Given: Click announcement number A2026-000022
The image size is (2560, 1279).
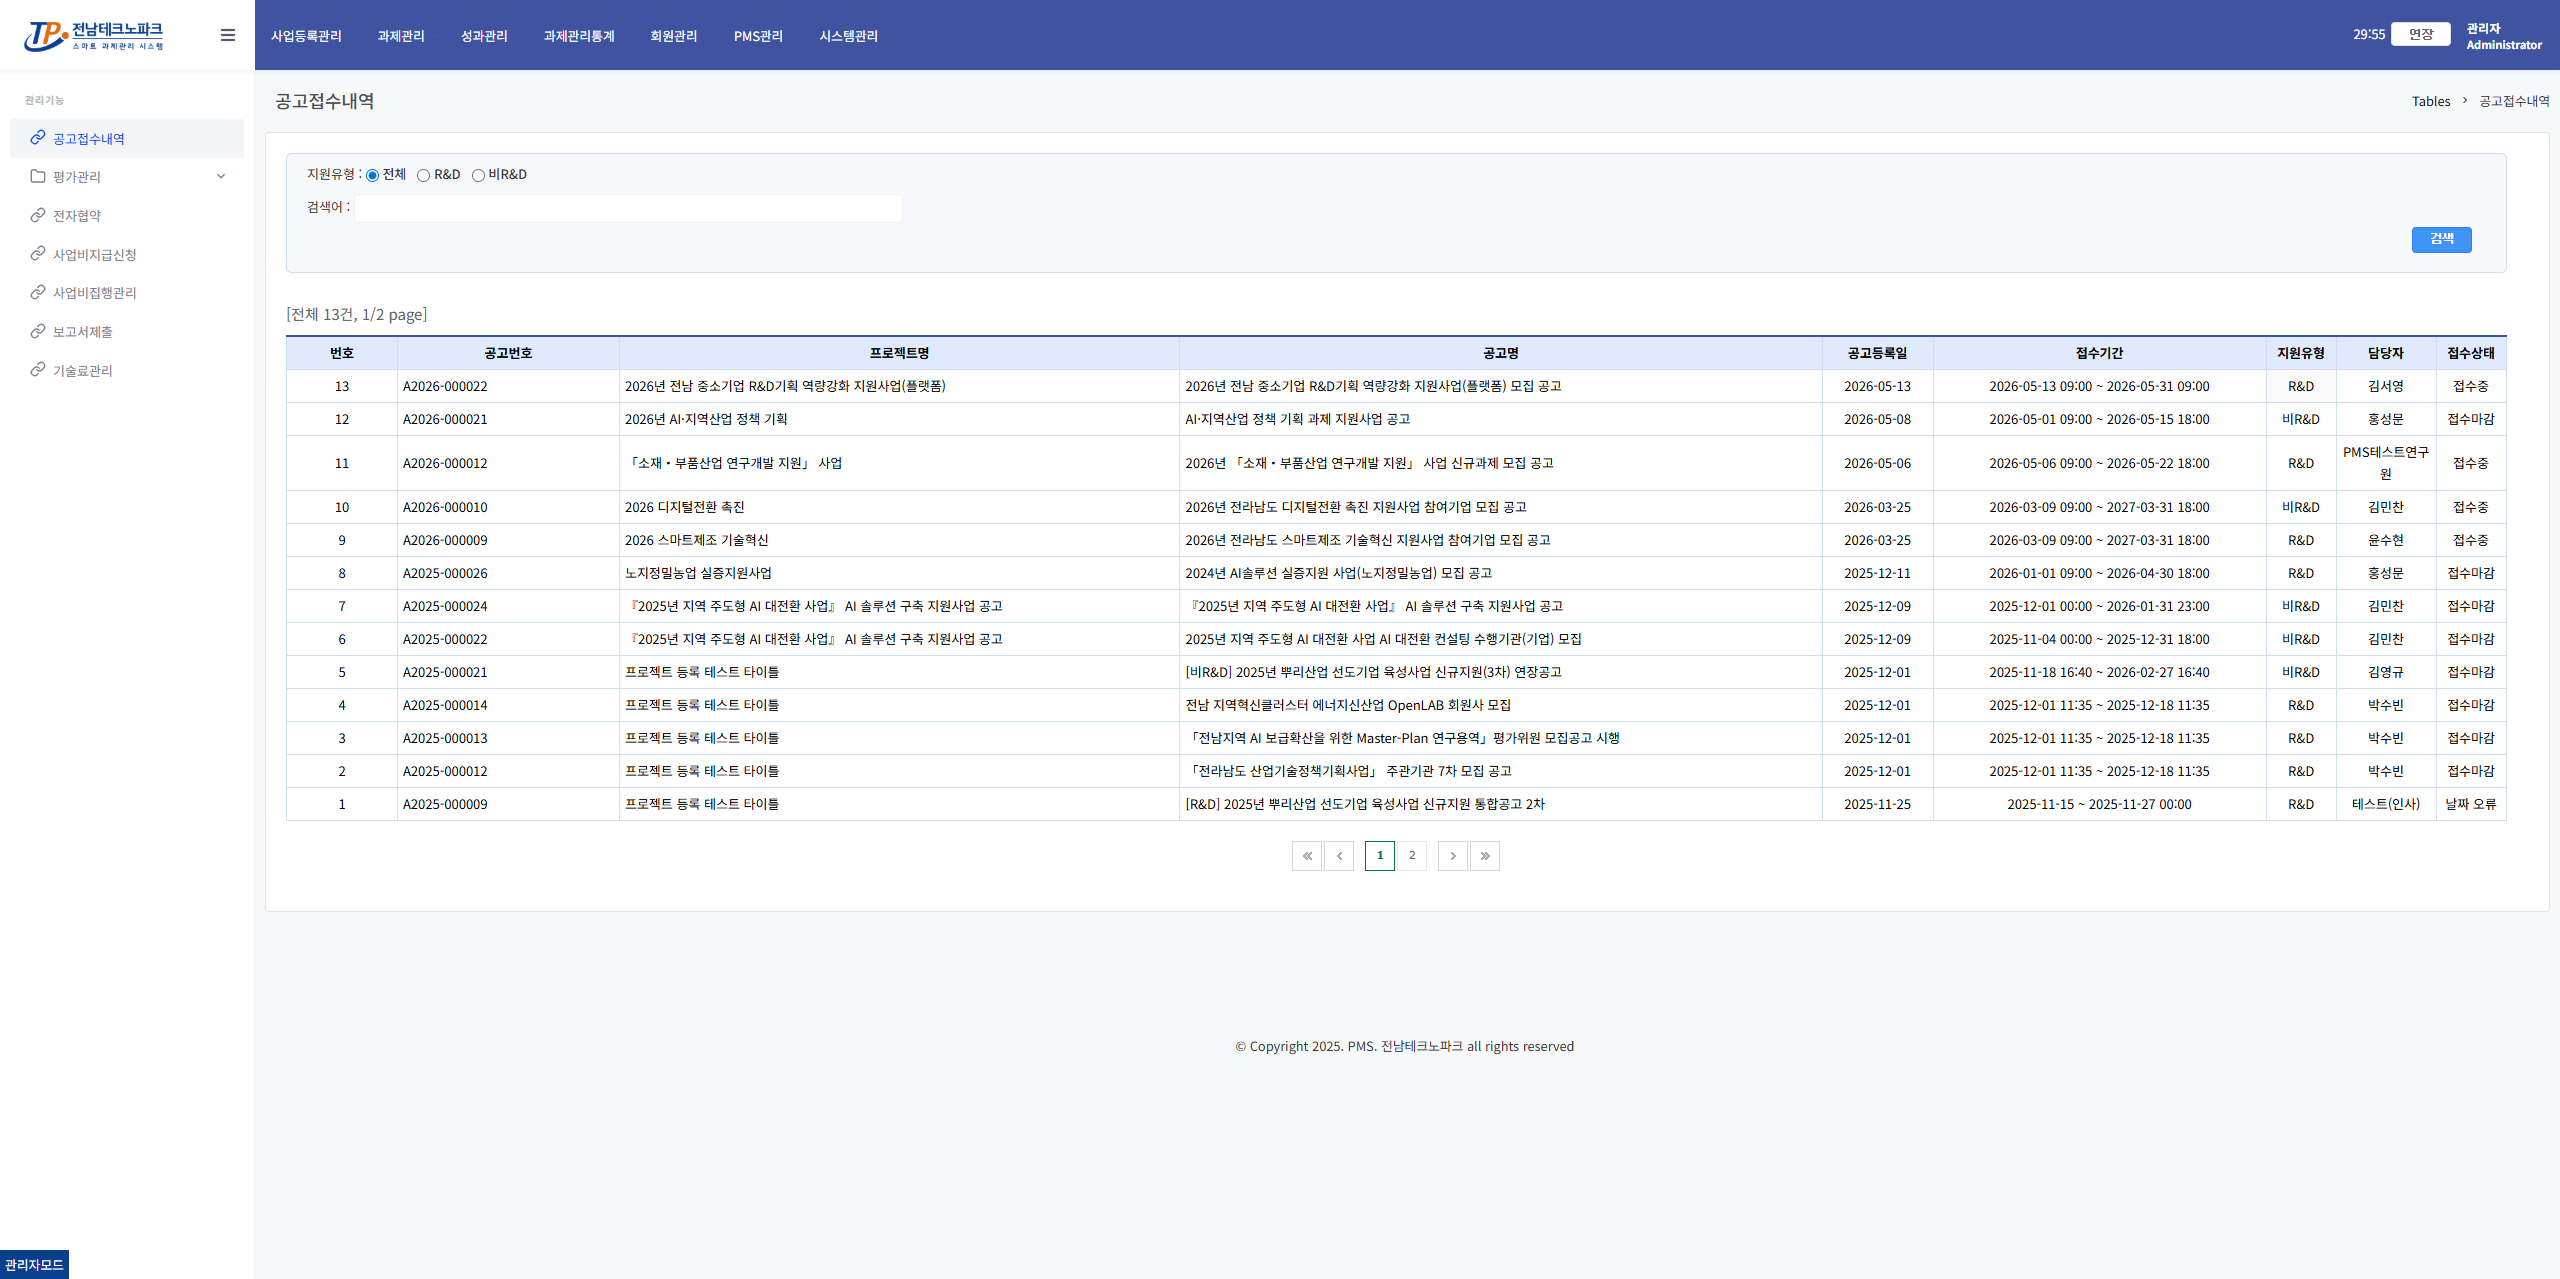Looking at the screenshot, I should [x=445, y=386].
